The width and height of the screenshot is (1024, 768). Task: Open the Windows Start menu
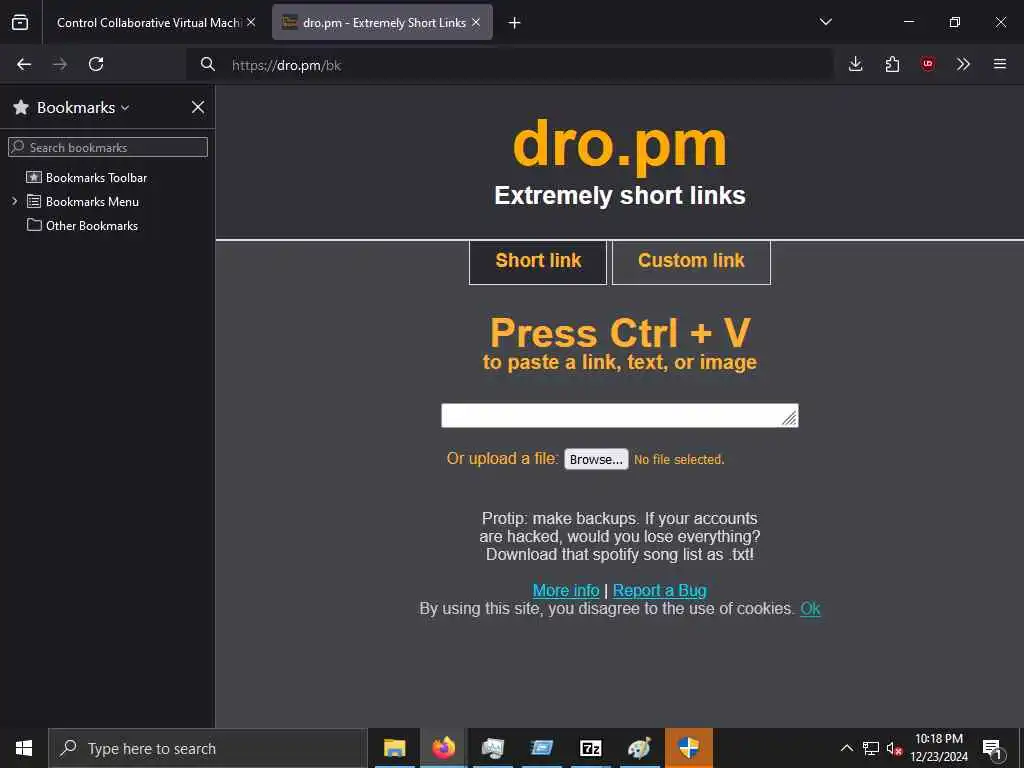tap(24, 748)
